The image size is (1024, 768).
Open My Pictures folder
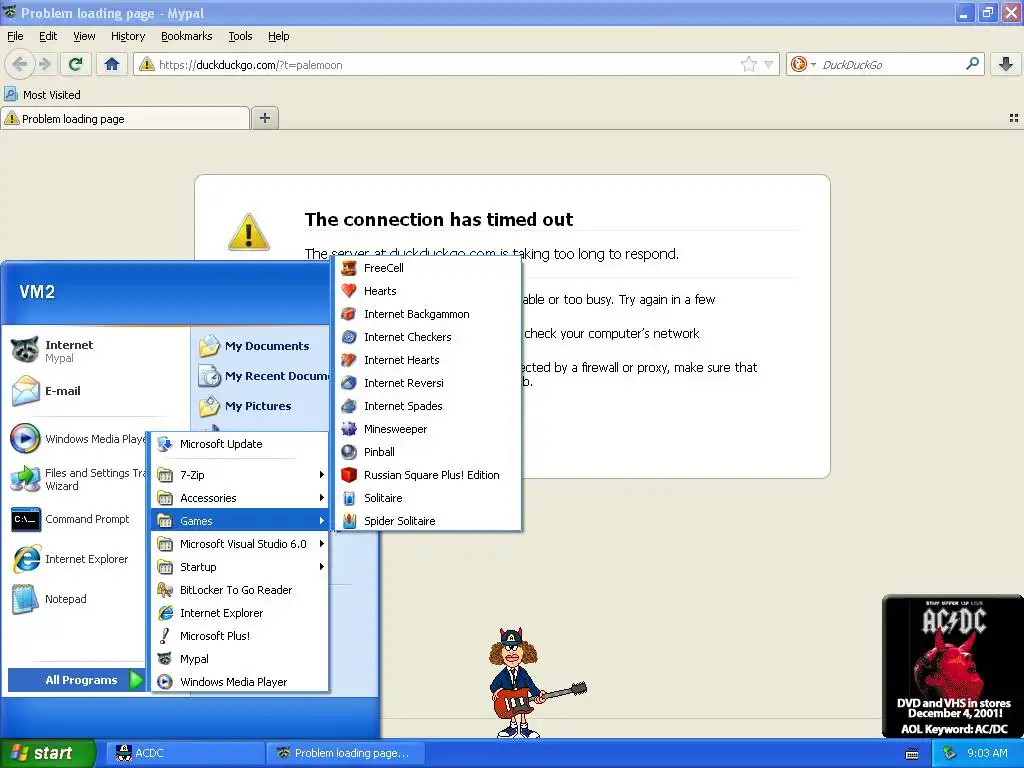(261, 406)
